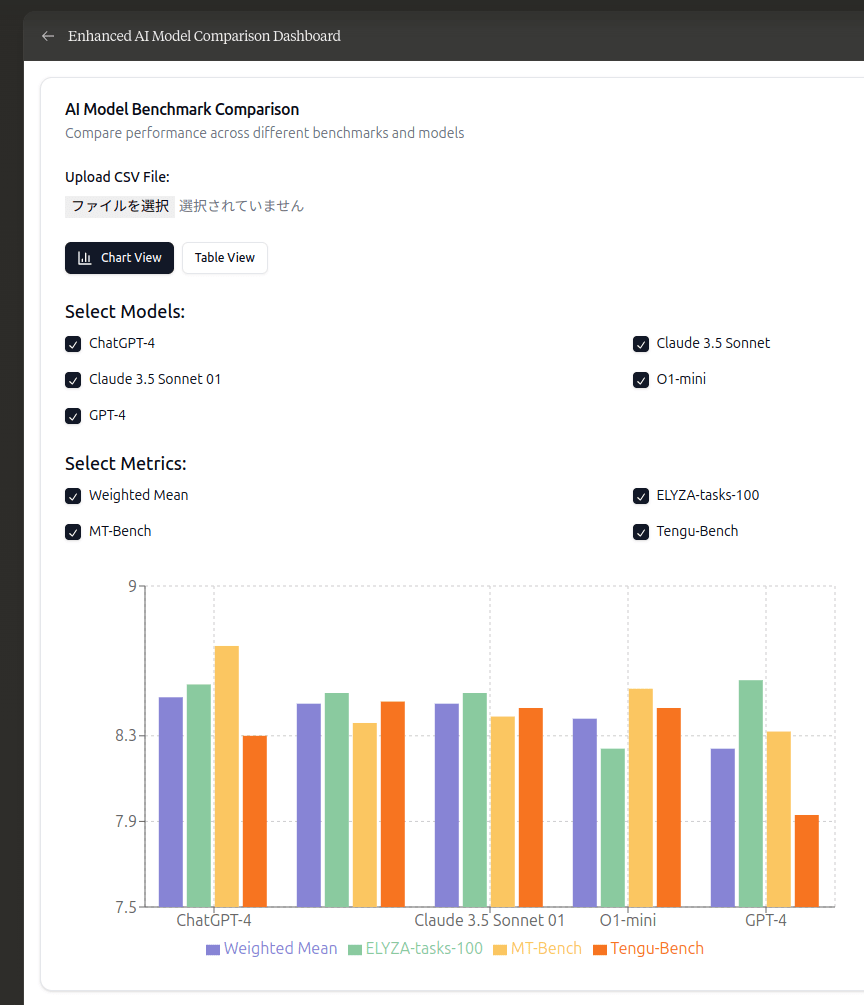Uncheck the Weighted Mean metric
This screenshot has width=864, height=1005.
point(73,496)
